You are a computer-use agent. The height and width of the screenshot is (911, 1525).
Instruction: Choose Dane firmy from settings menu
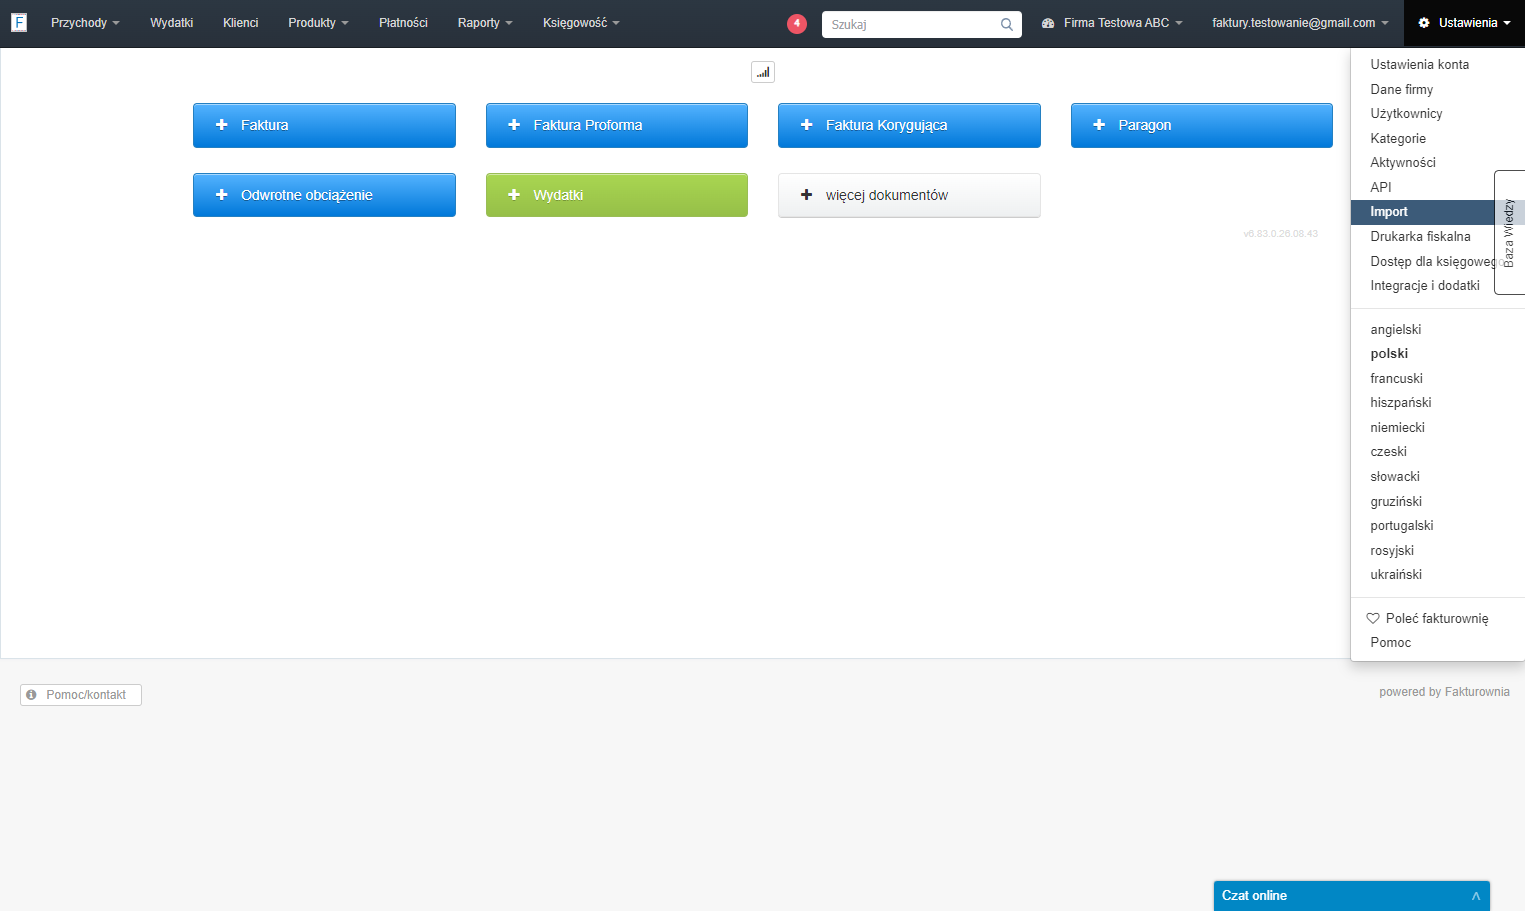pos(1401,89)
